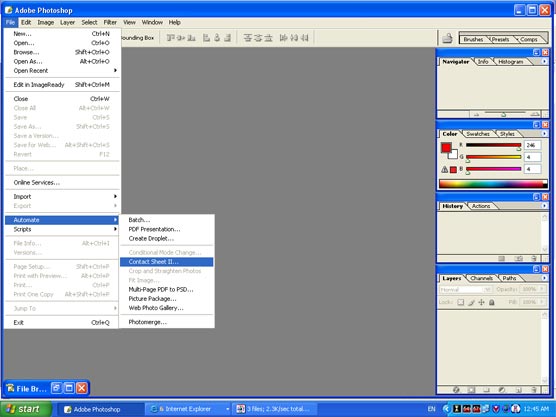Toggle Lock all padlock in Layers panel

491,302
